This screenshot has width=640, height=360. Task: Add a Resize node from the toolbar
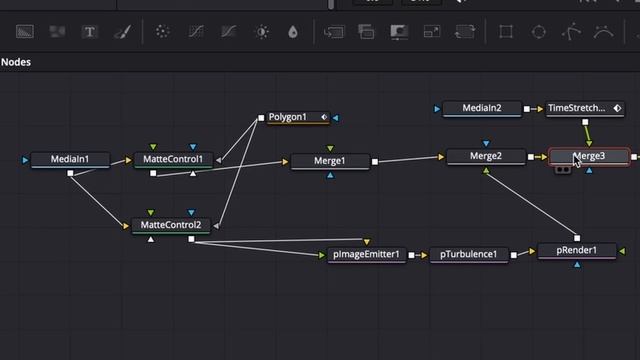432,31
